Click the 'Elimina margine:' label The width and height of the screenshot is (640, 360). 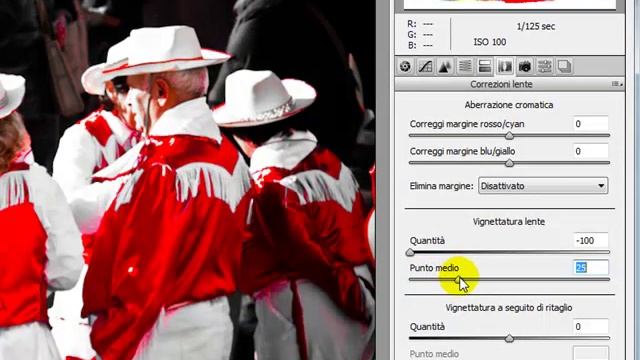(442, 186)
